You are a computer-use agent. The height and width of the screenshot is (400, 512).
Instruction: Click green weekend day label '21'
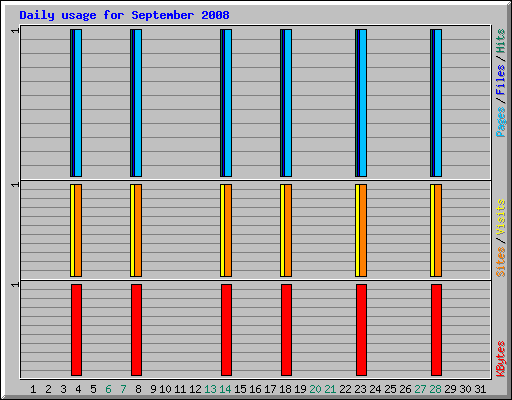click(330, 389)
